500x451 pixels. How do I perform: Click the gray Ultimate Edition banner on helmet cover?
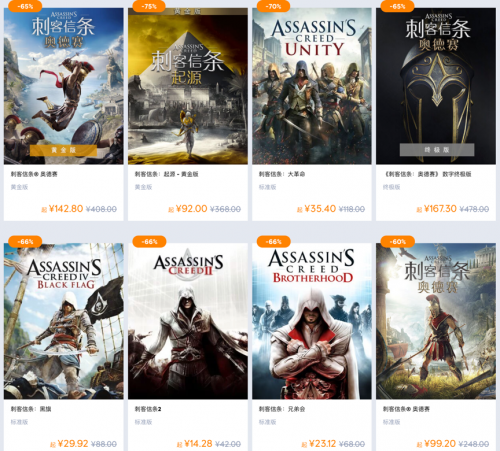tap(437, 150)
